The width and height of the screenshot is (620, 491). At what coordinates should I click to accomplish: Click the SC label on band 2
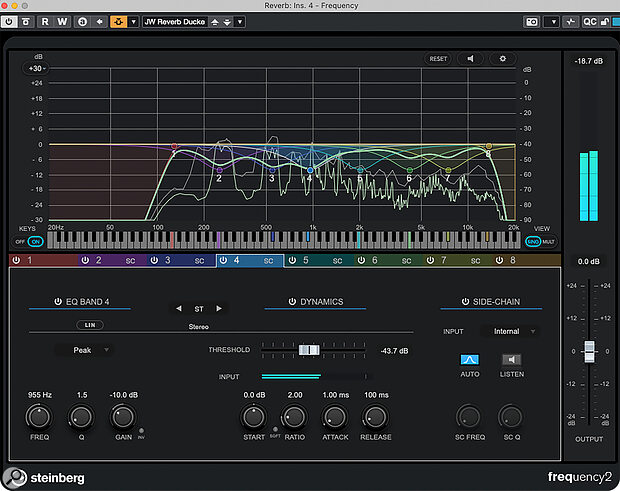click(x=130, y=261)
